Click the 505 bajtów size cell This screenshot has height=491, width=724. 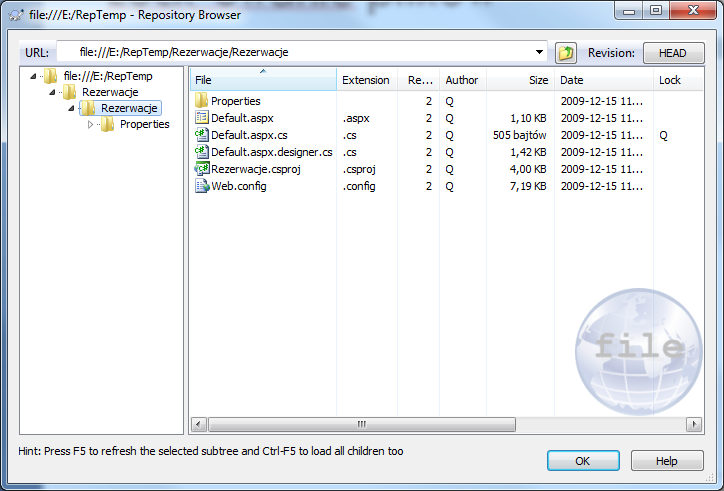(519, 135)
